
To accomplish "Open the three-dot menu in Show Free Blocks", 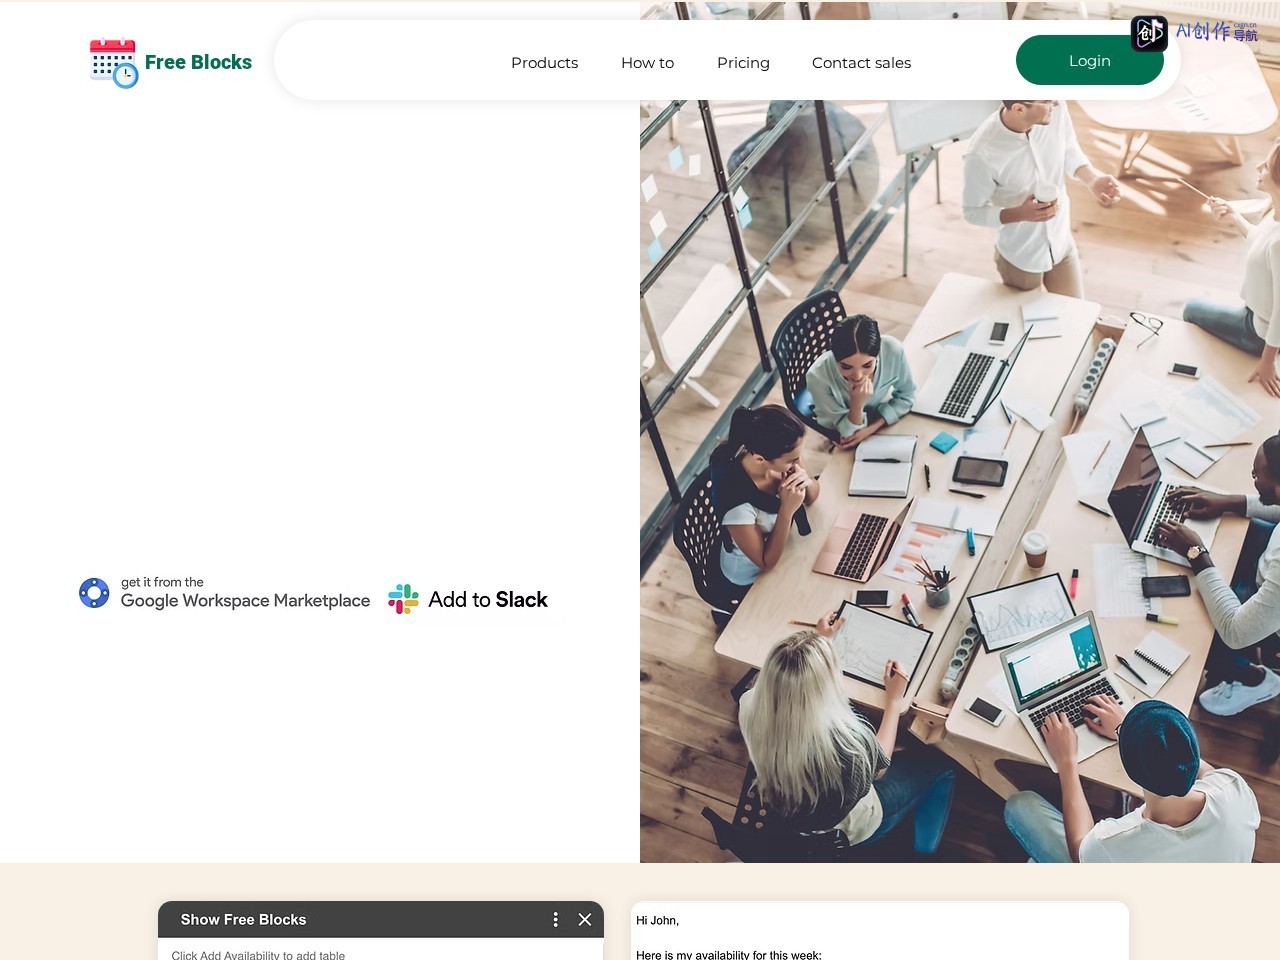I will point(556,919).
